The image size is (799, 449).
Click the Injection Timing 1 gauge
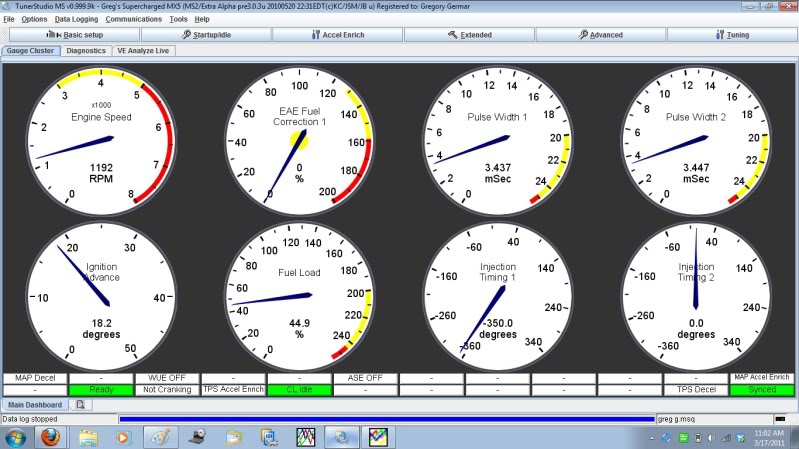497,297
